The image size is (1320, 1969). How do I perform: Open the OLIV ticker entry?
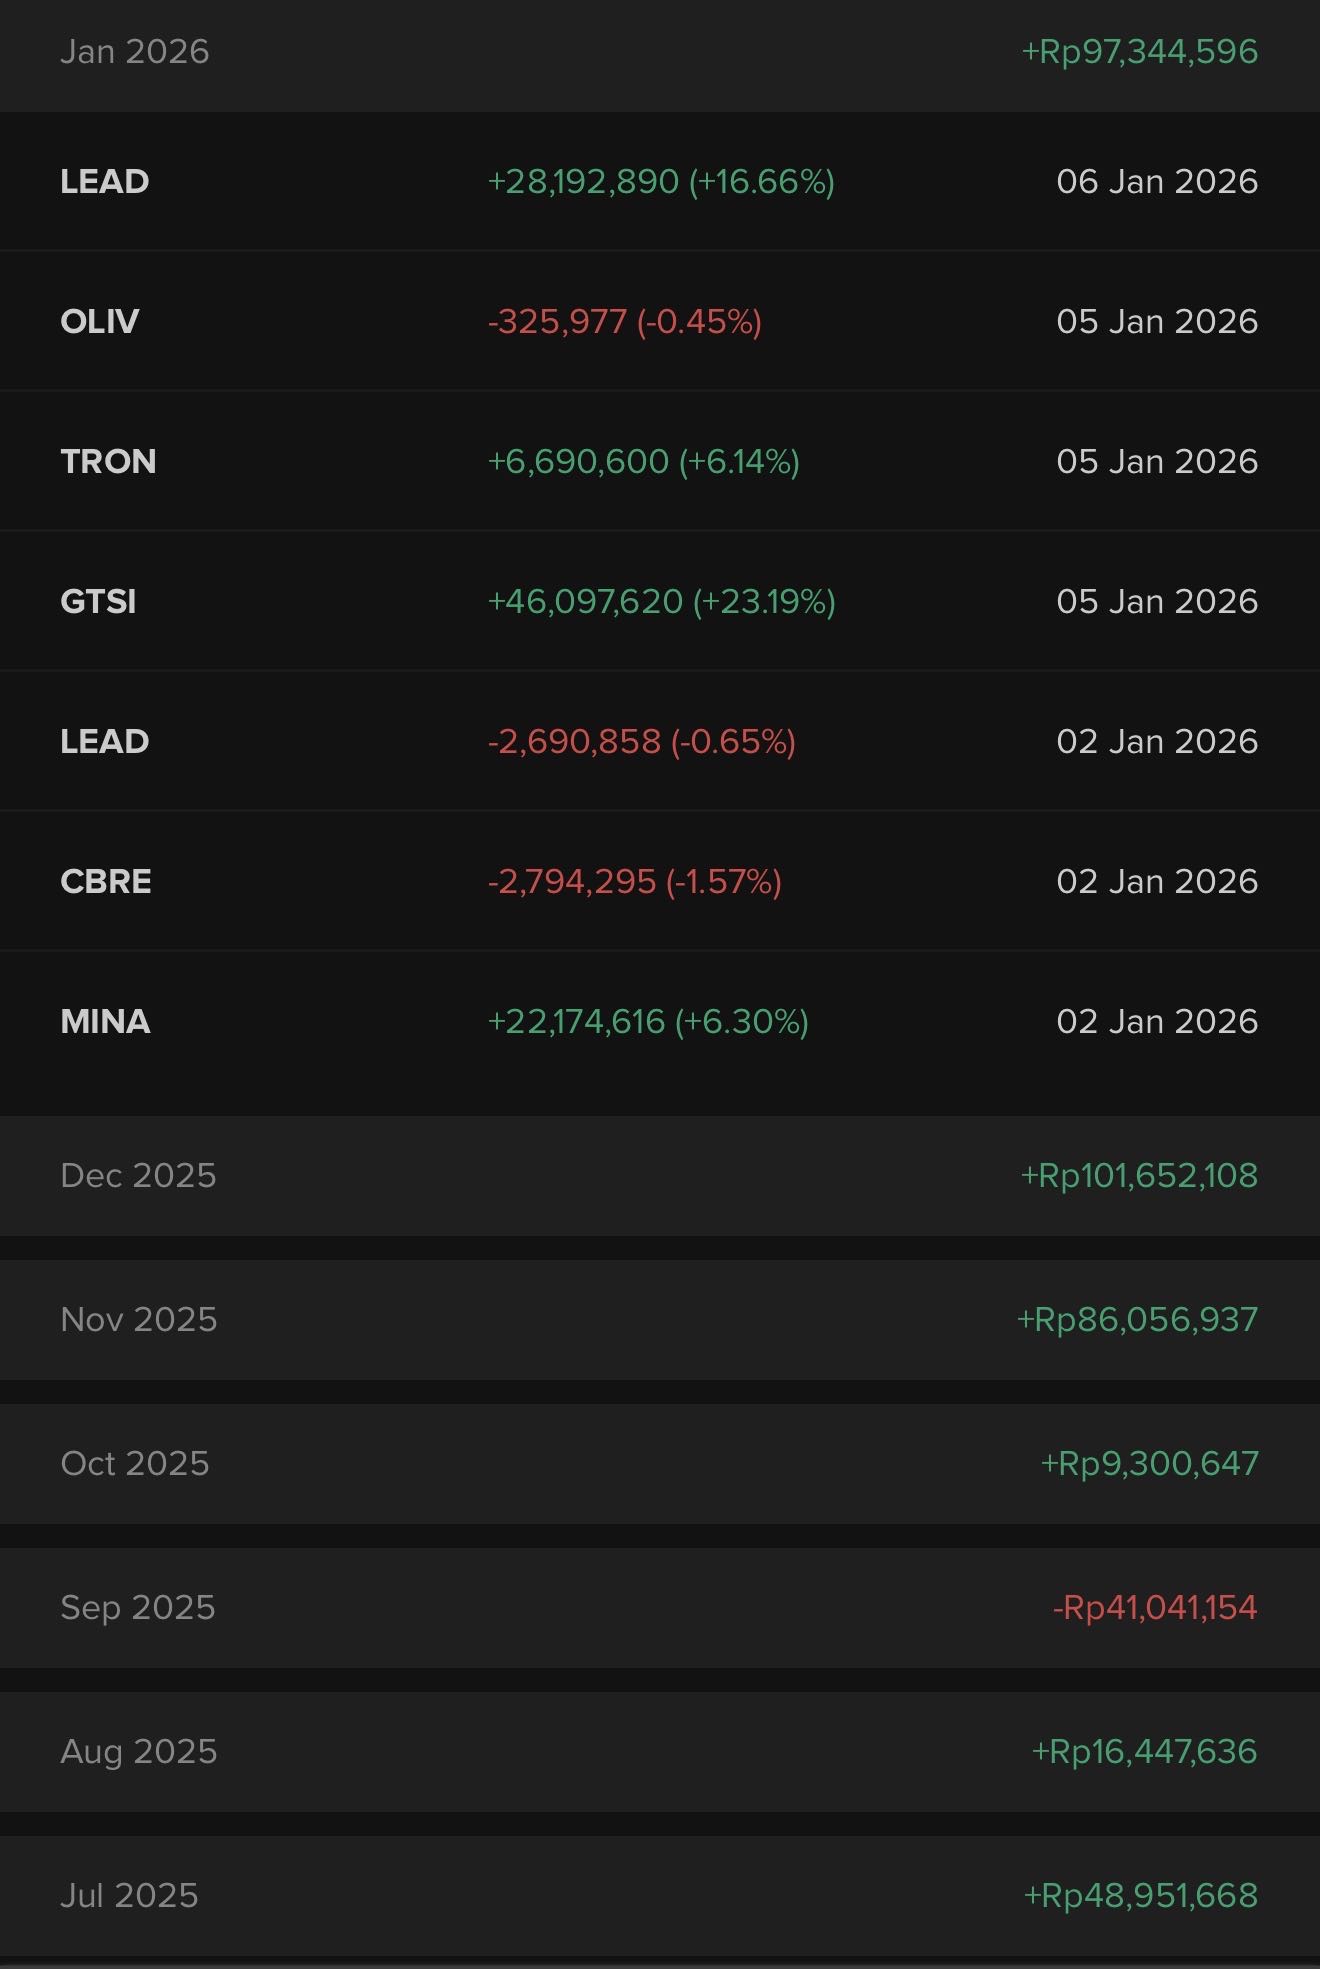[x=100, y=322]
